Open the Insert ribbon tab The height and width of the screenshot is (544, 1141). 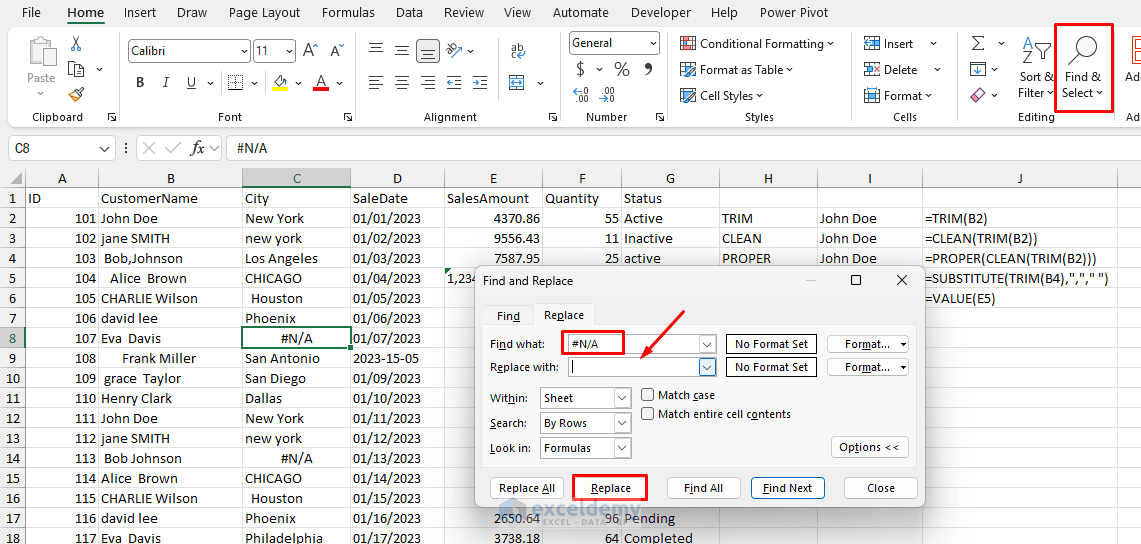(x=140, y=12)
